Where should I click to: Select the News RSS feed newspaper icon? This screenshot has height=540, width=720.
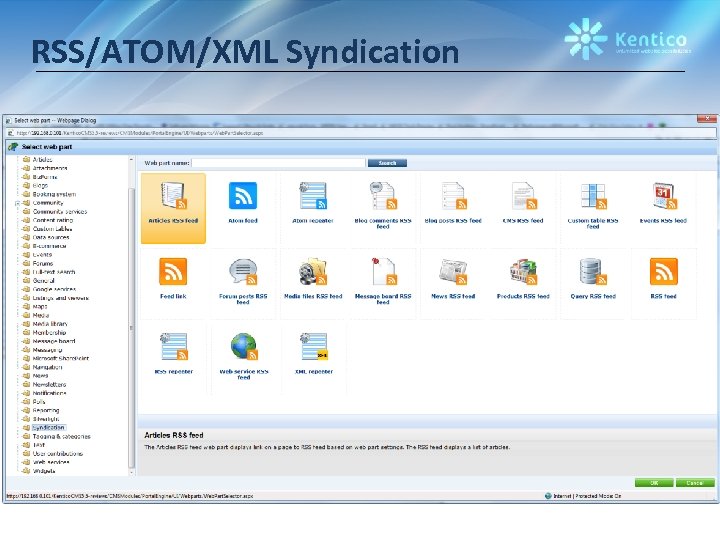tap(453, 272)
